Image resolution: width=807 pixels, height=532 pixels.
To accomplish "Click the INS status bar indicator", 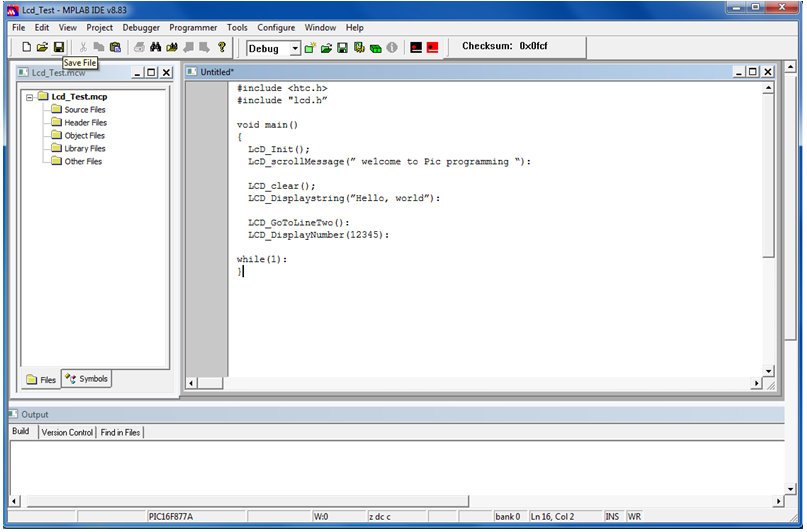I will (x=612, y=517).
